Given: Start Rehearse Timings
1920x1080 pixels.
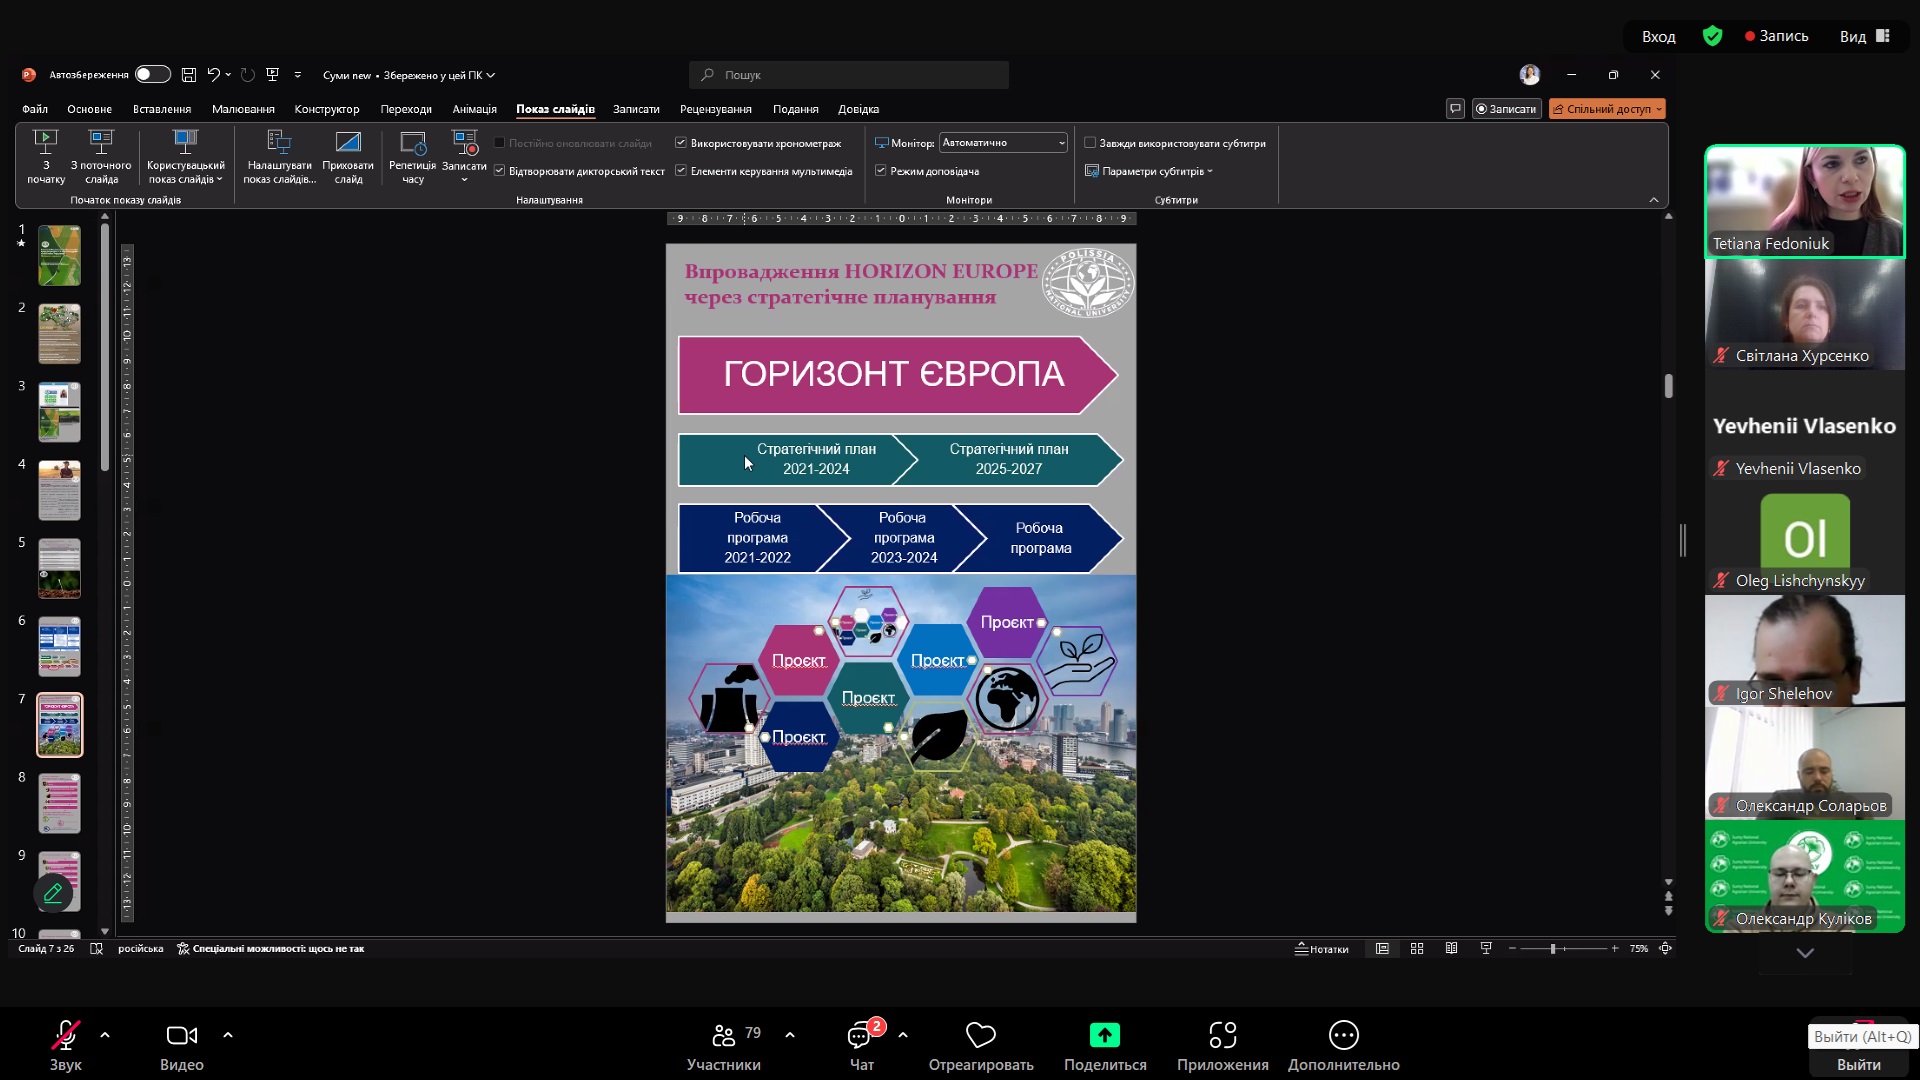Looking at the screenshot, I should [412, 157].
